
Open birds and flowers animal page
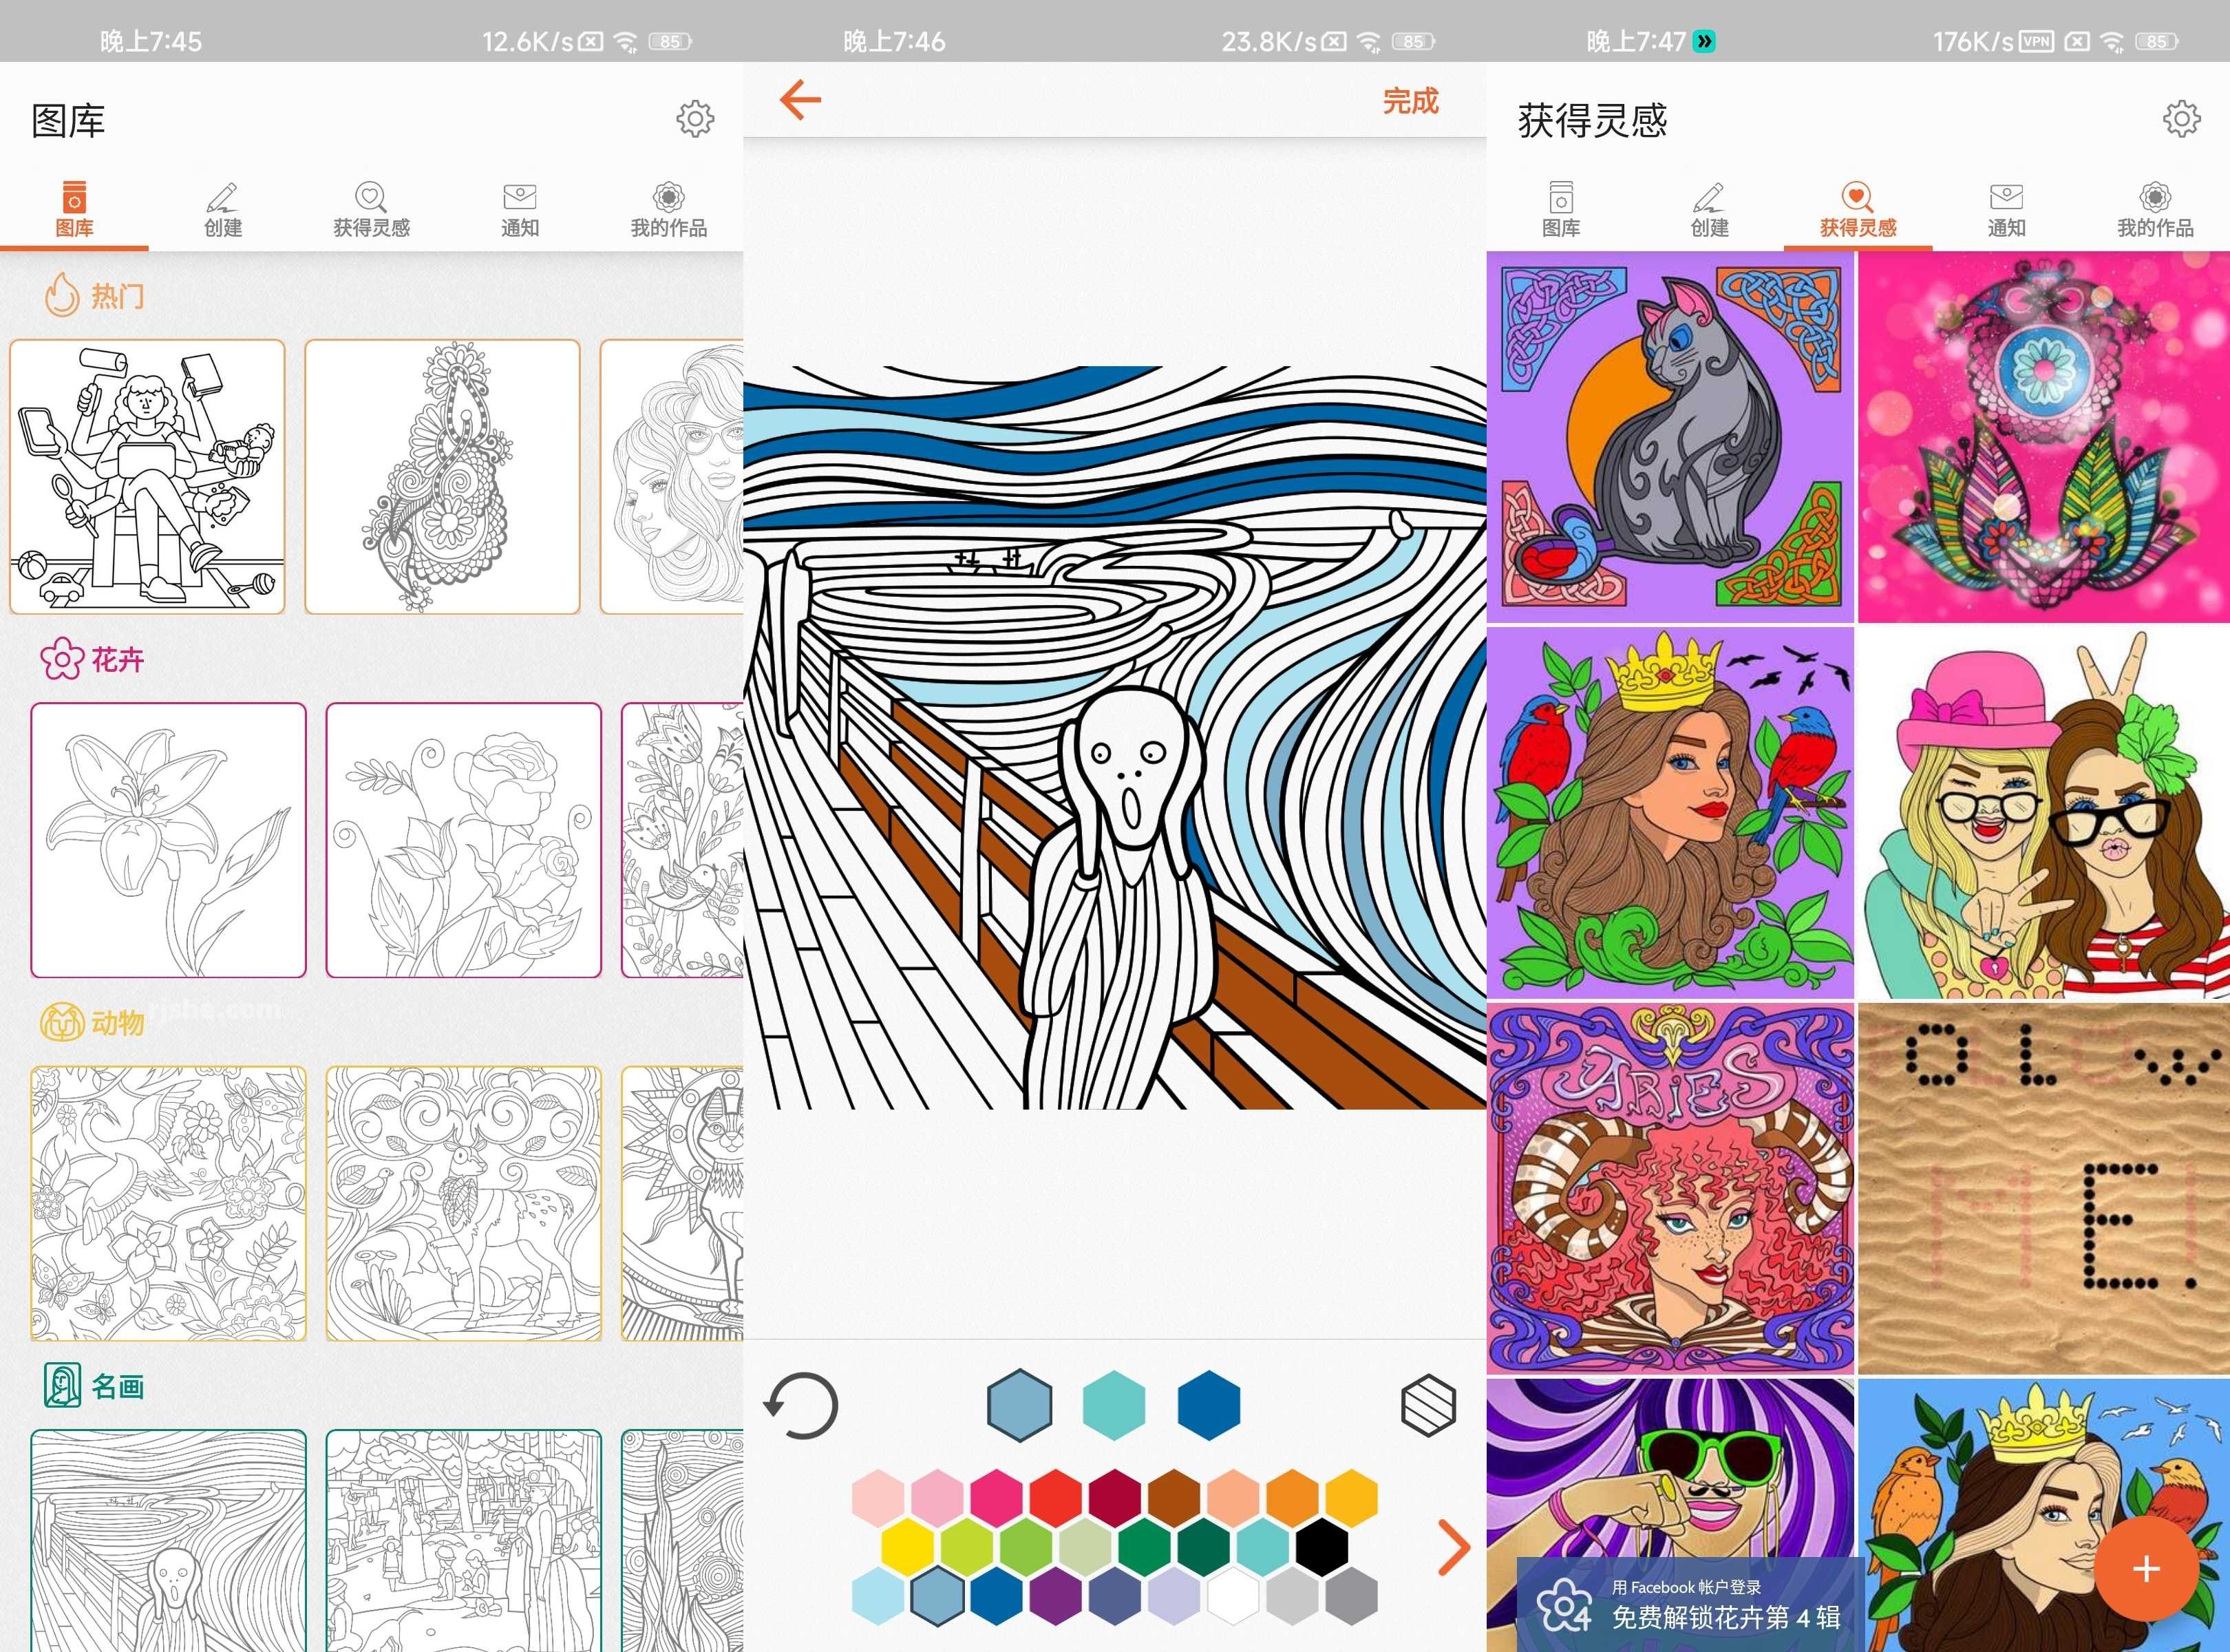[x=168, y=1203]
